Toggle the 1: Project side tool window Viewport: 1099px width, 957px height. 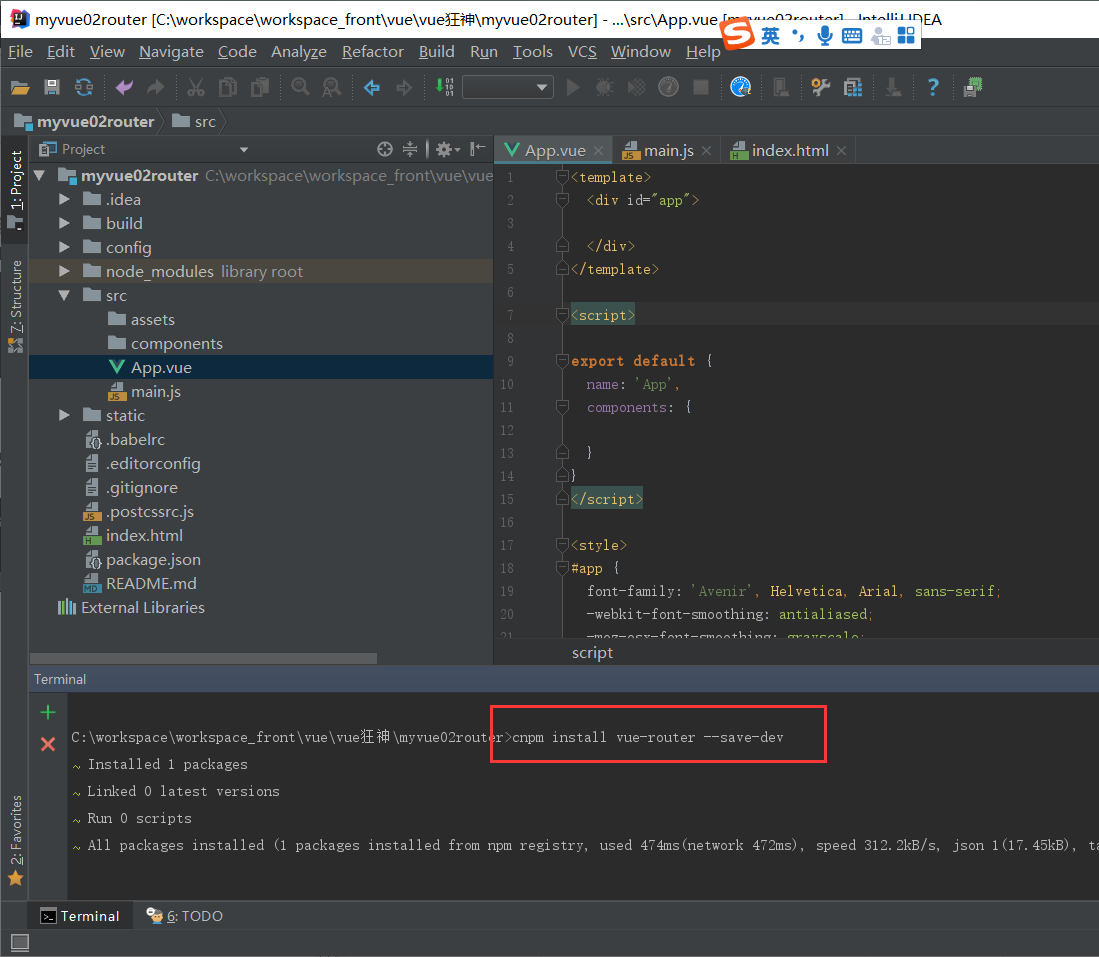pyautogui.click(x=15, y=189)
